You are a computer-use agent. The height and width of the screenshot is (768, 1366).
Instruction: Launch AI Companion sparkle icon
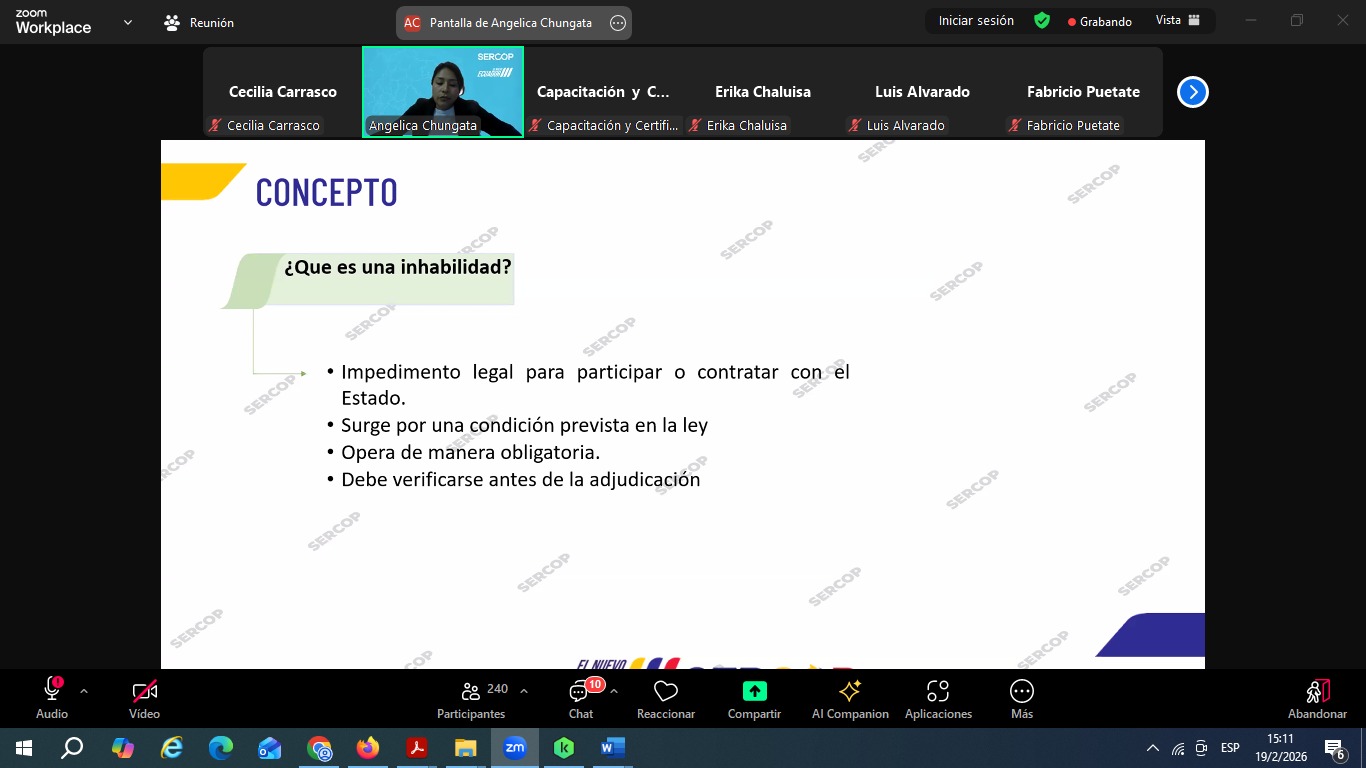coord(850,692)
